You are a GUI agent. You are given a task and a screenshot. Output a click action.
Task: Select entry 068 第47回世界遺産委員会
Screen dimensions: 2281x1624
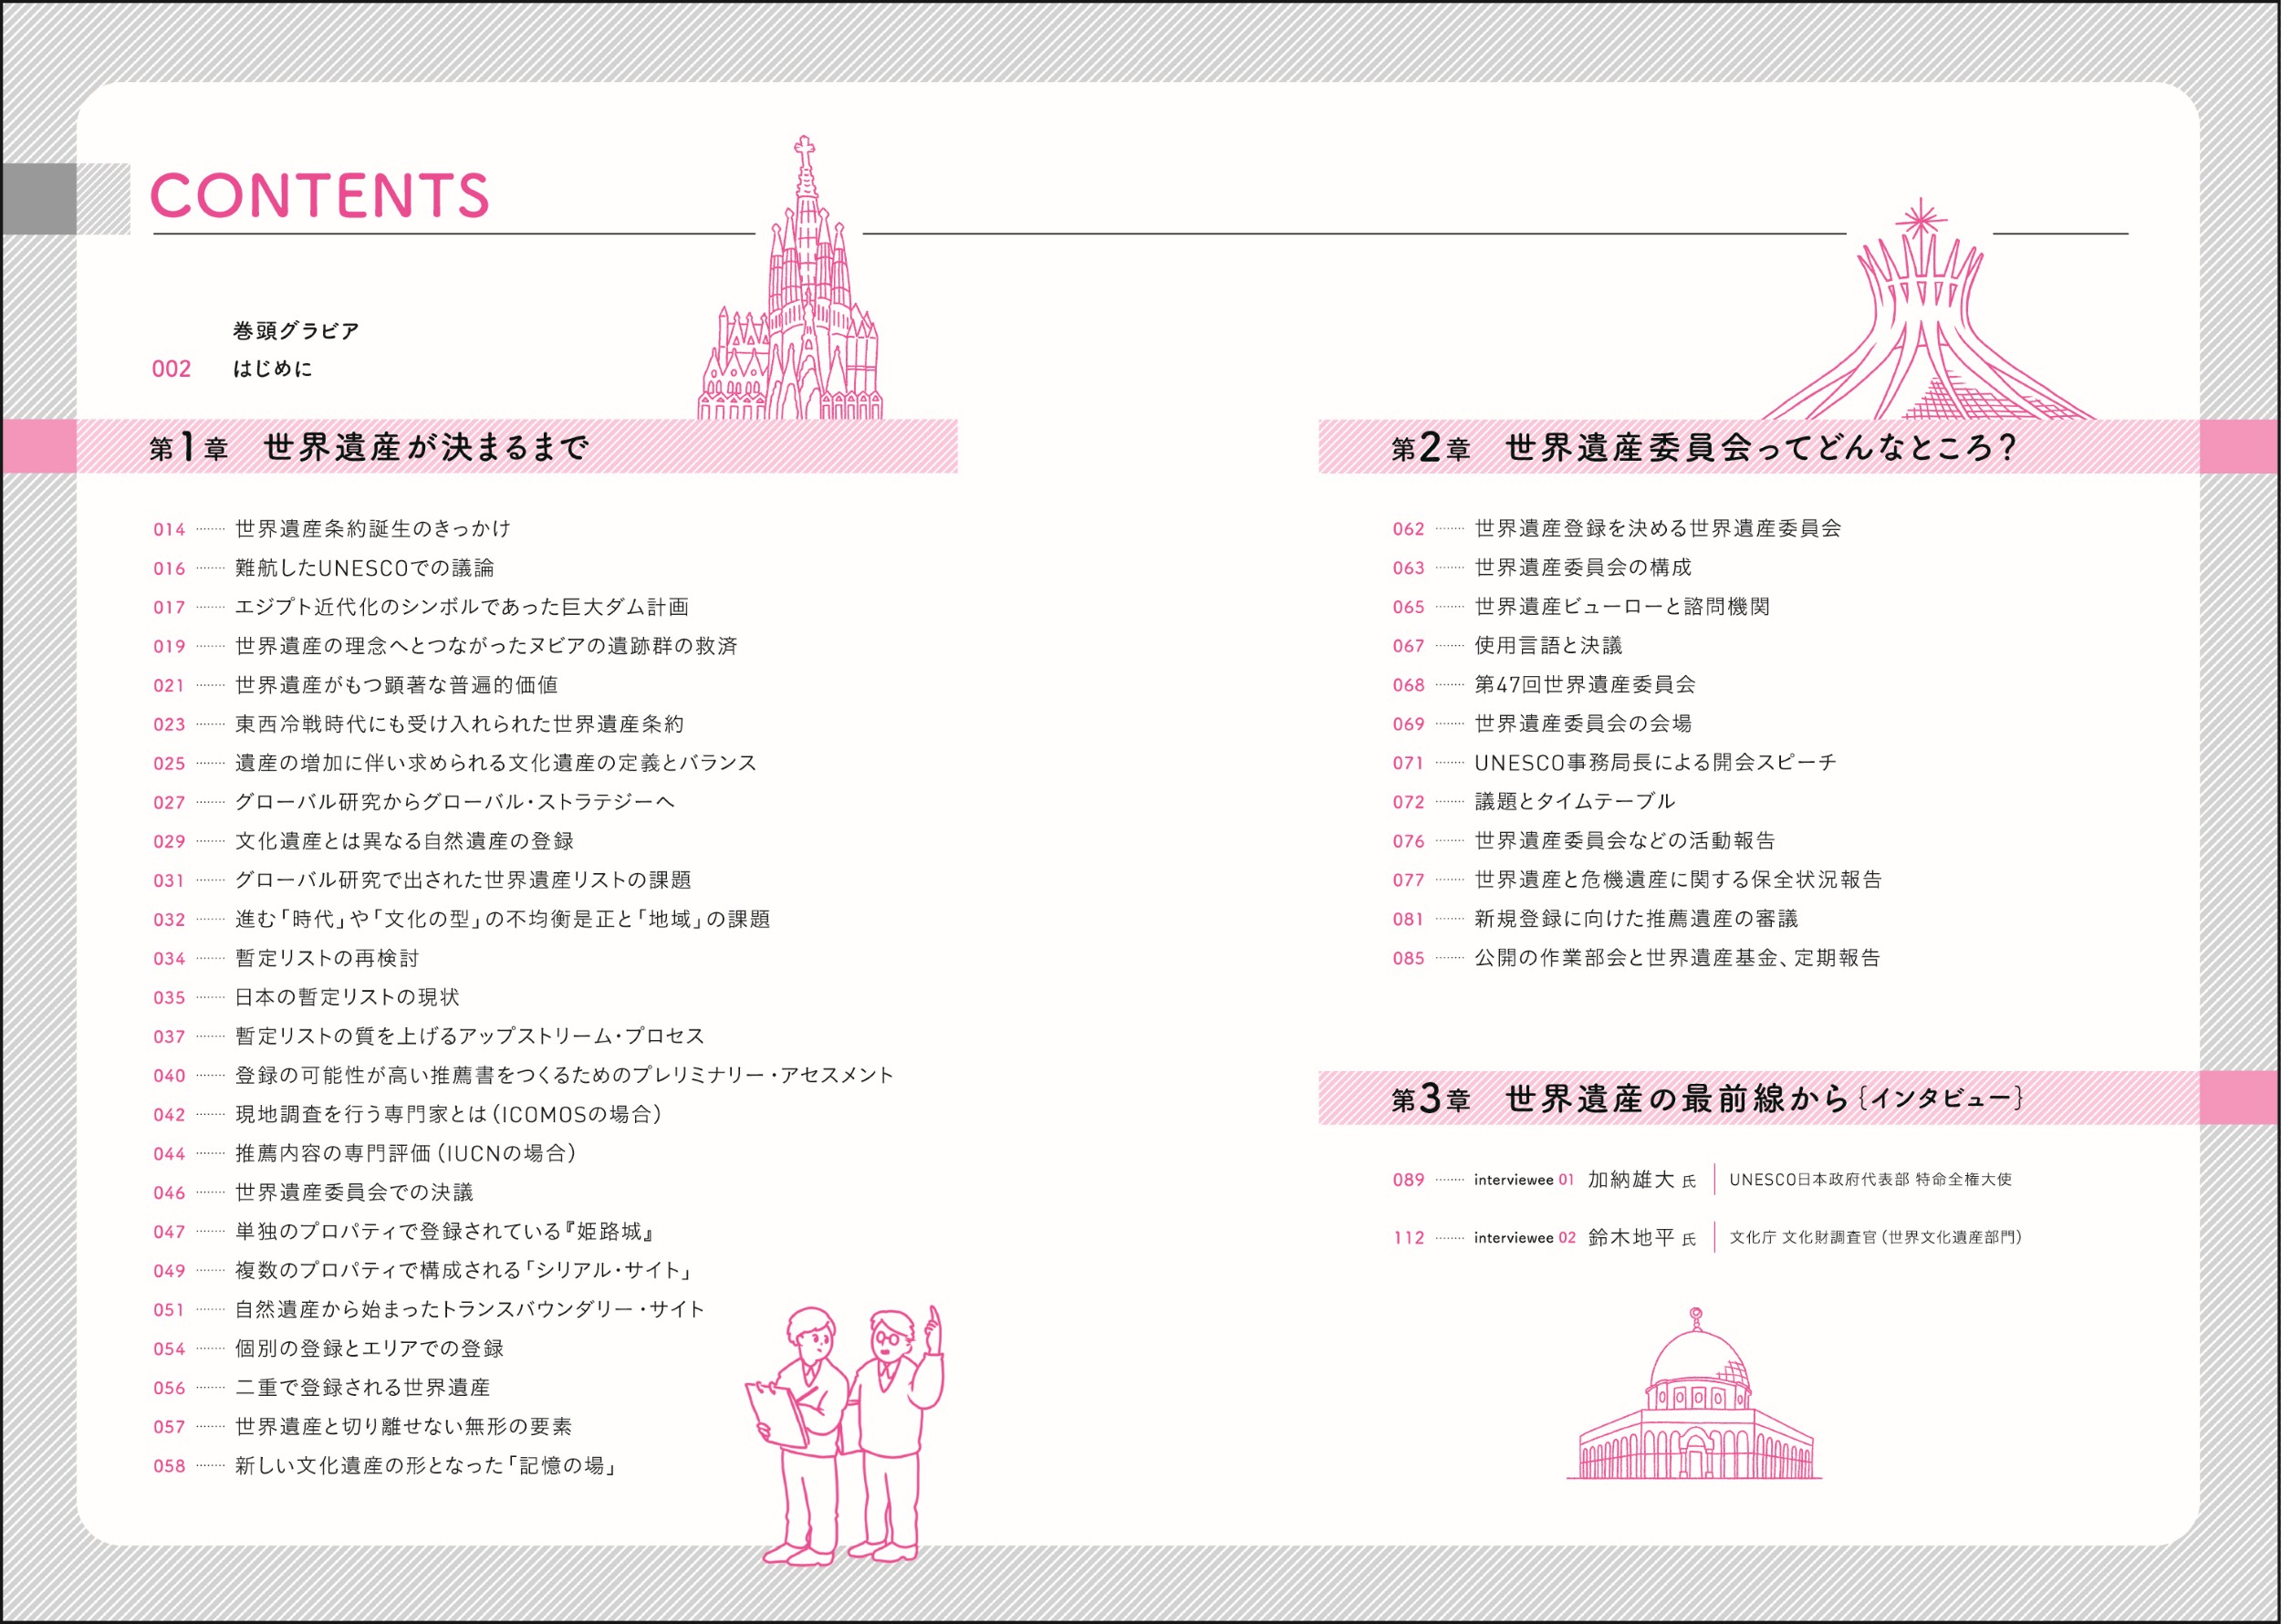coord(1545,684)
